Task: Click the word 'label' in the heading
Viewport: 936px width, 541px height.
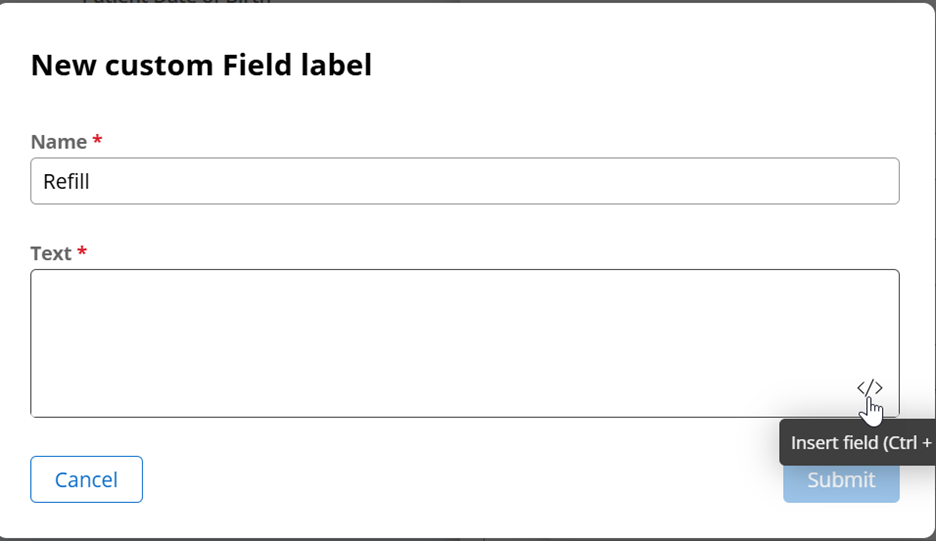Action: [x=336, y=64]
